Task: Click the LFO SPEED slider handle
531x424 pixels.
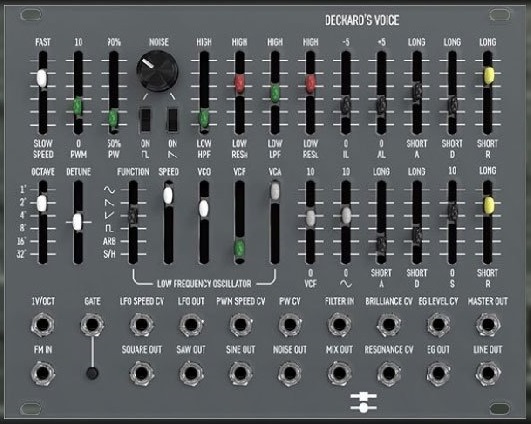Action: [x=168, y=195]
